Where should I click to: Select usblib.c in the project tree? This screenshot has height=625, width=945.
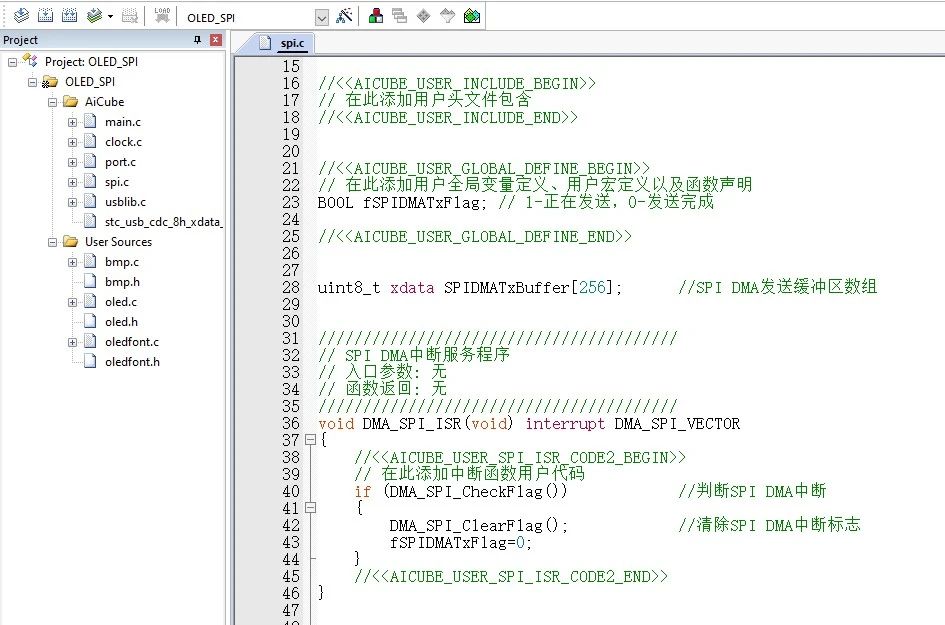pyautogui.click(x=125, y=201)
